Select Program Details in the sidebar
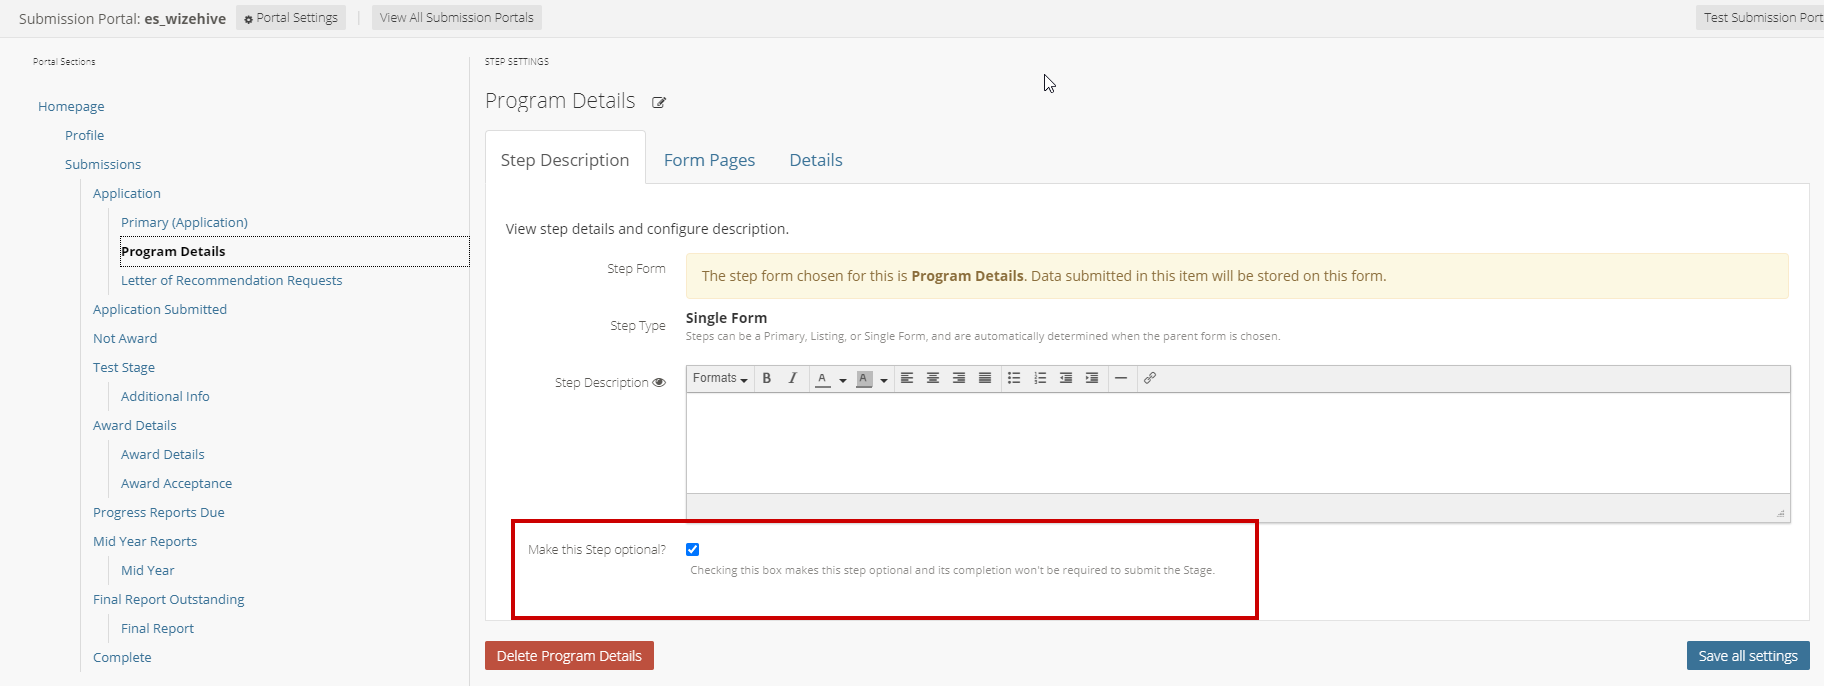1824x686 pixels. coord(294,251)
